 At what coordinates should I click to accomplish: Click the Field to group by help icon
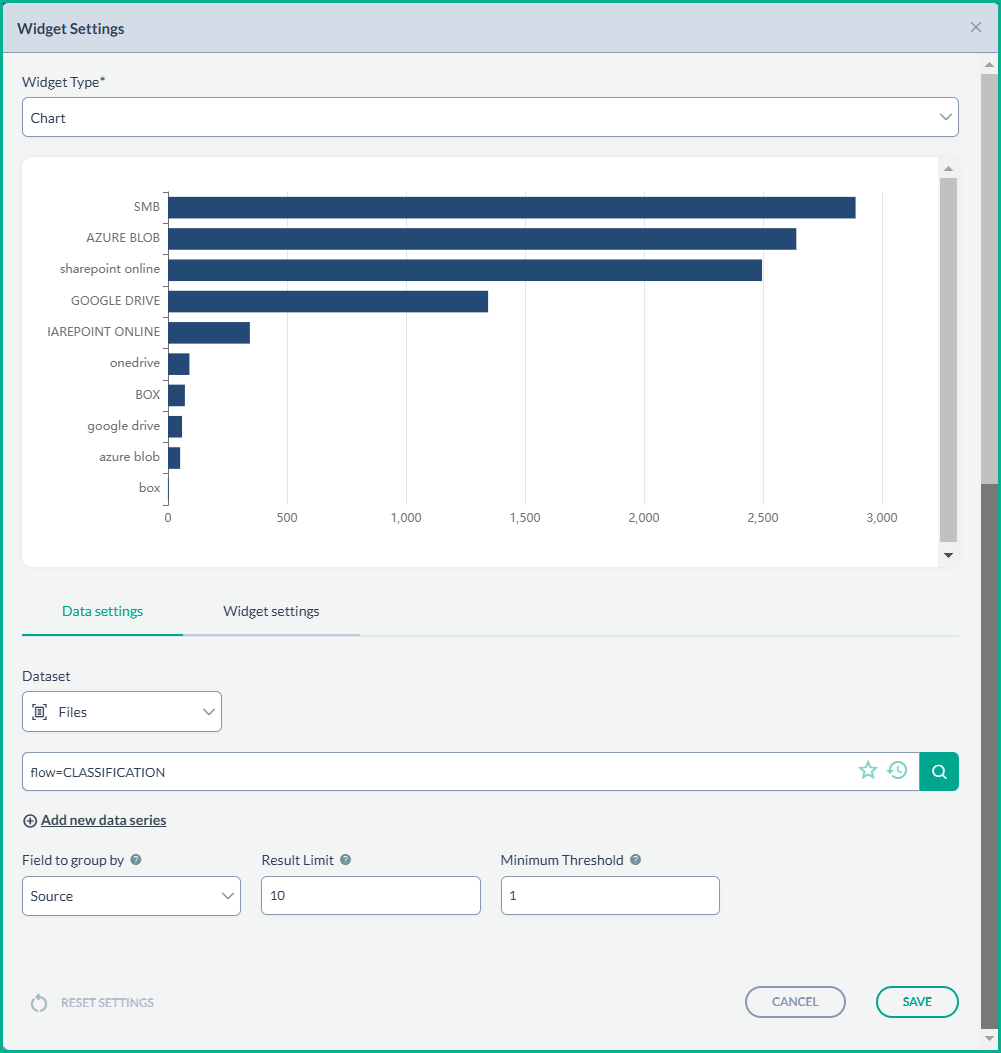coord(136,860)
